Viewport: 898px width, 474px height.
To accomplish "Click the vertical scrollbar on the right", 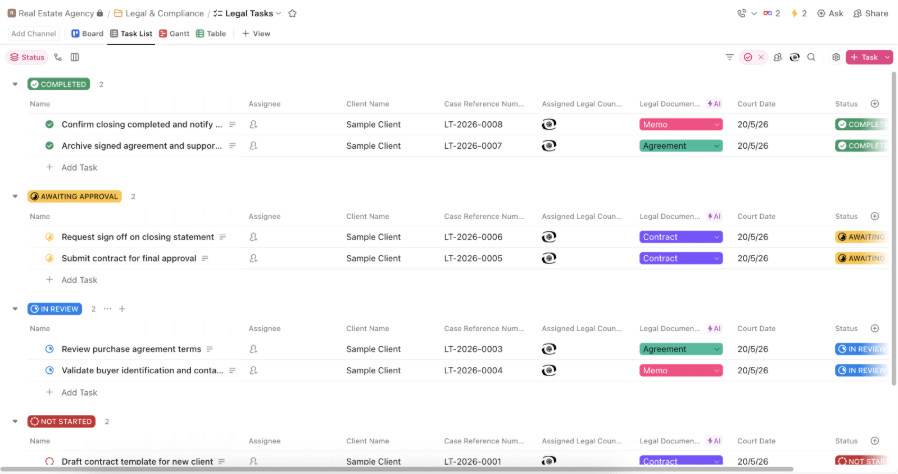I will click(894, 229).
